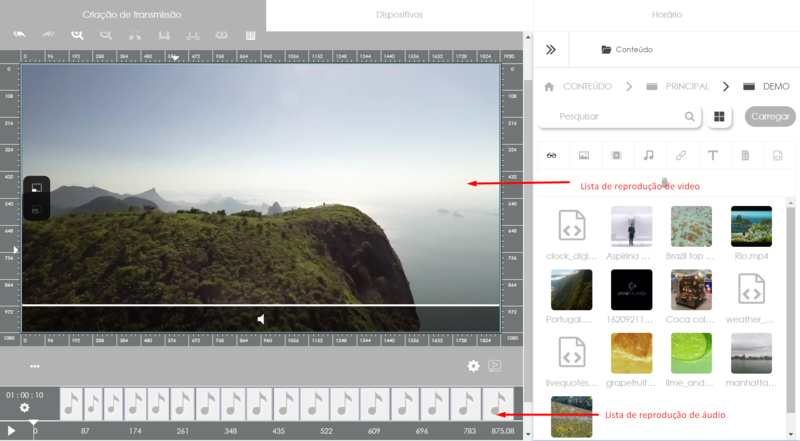Filter content by text T icon

[x=713, y=155]
